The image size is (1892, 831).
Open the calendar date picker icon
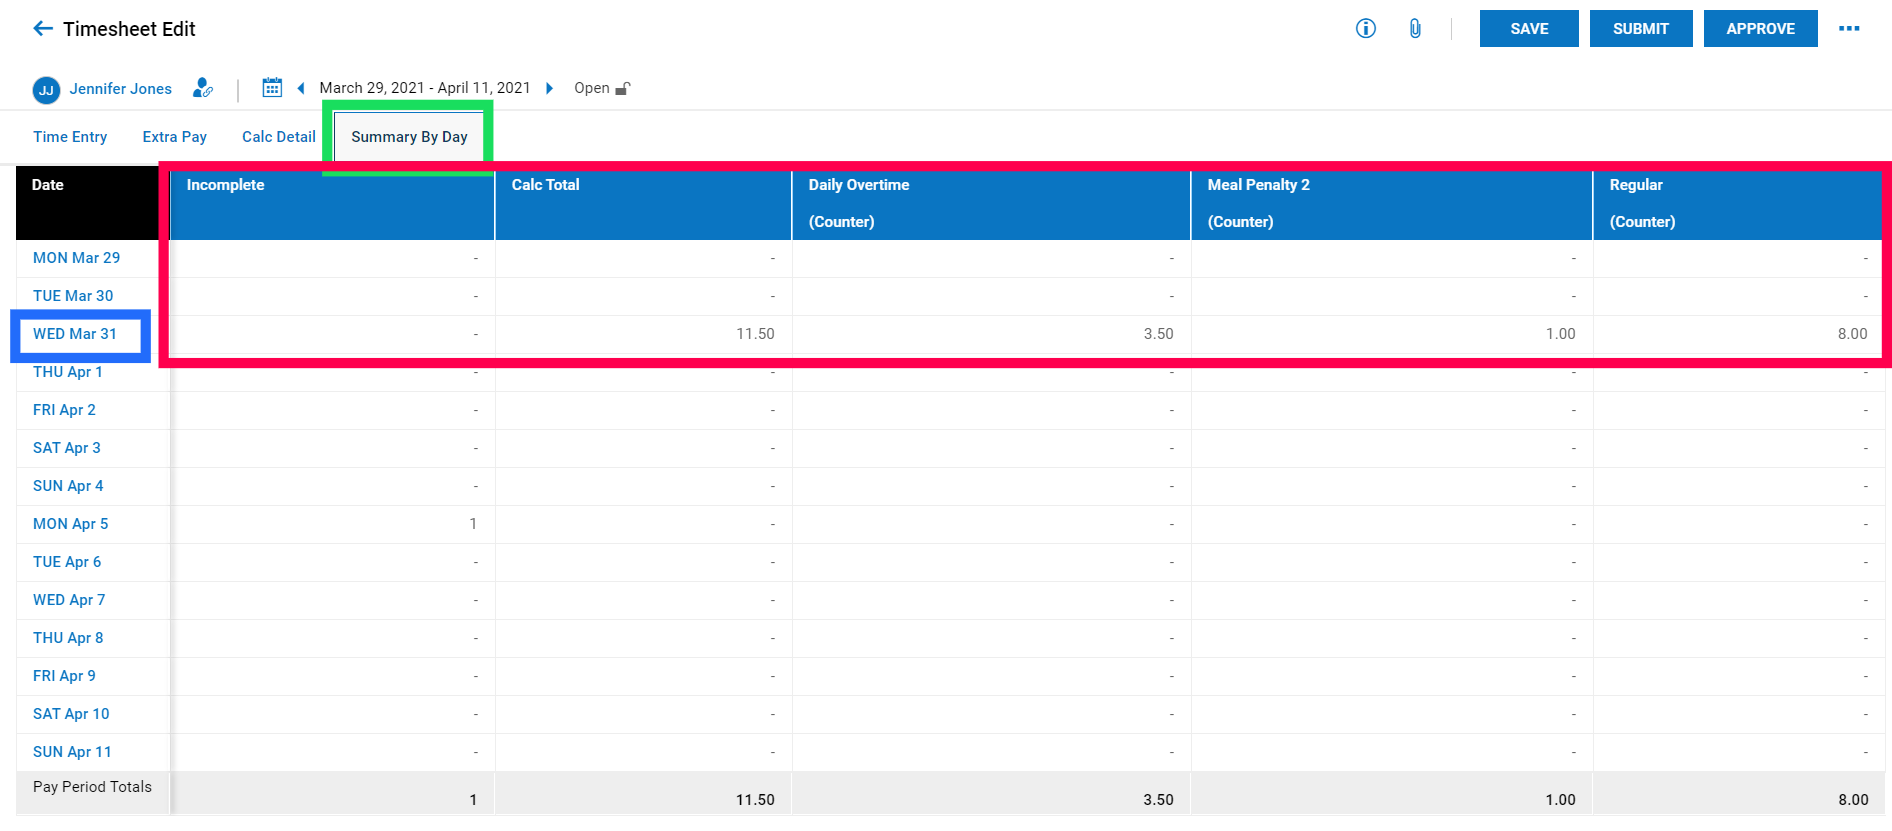272,88
